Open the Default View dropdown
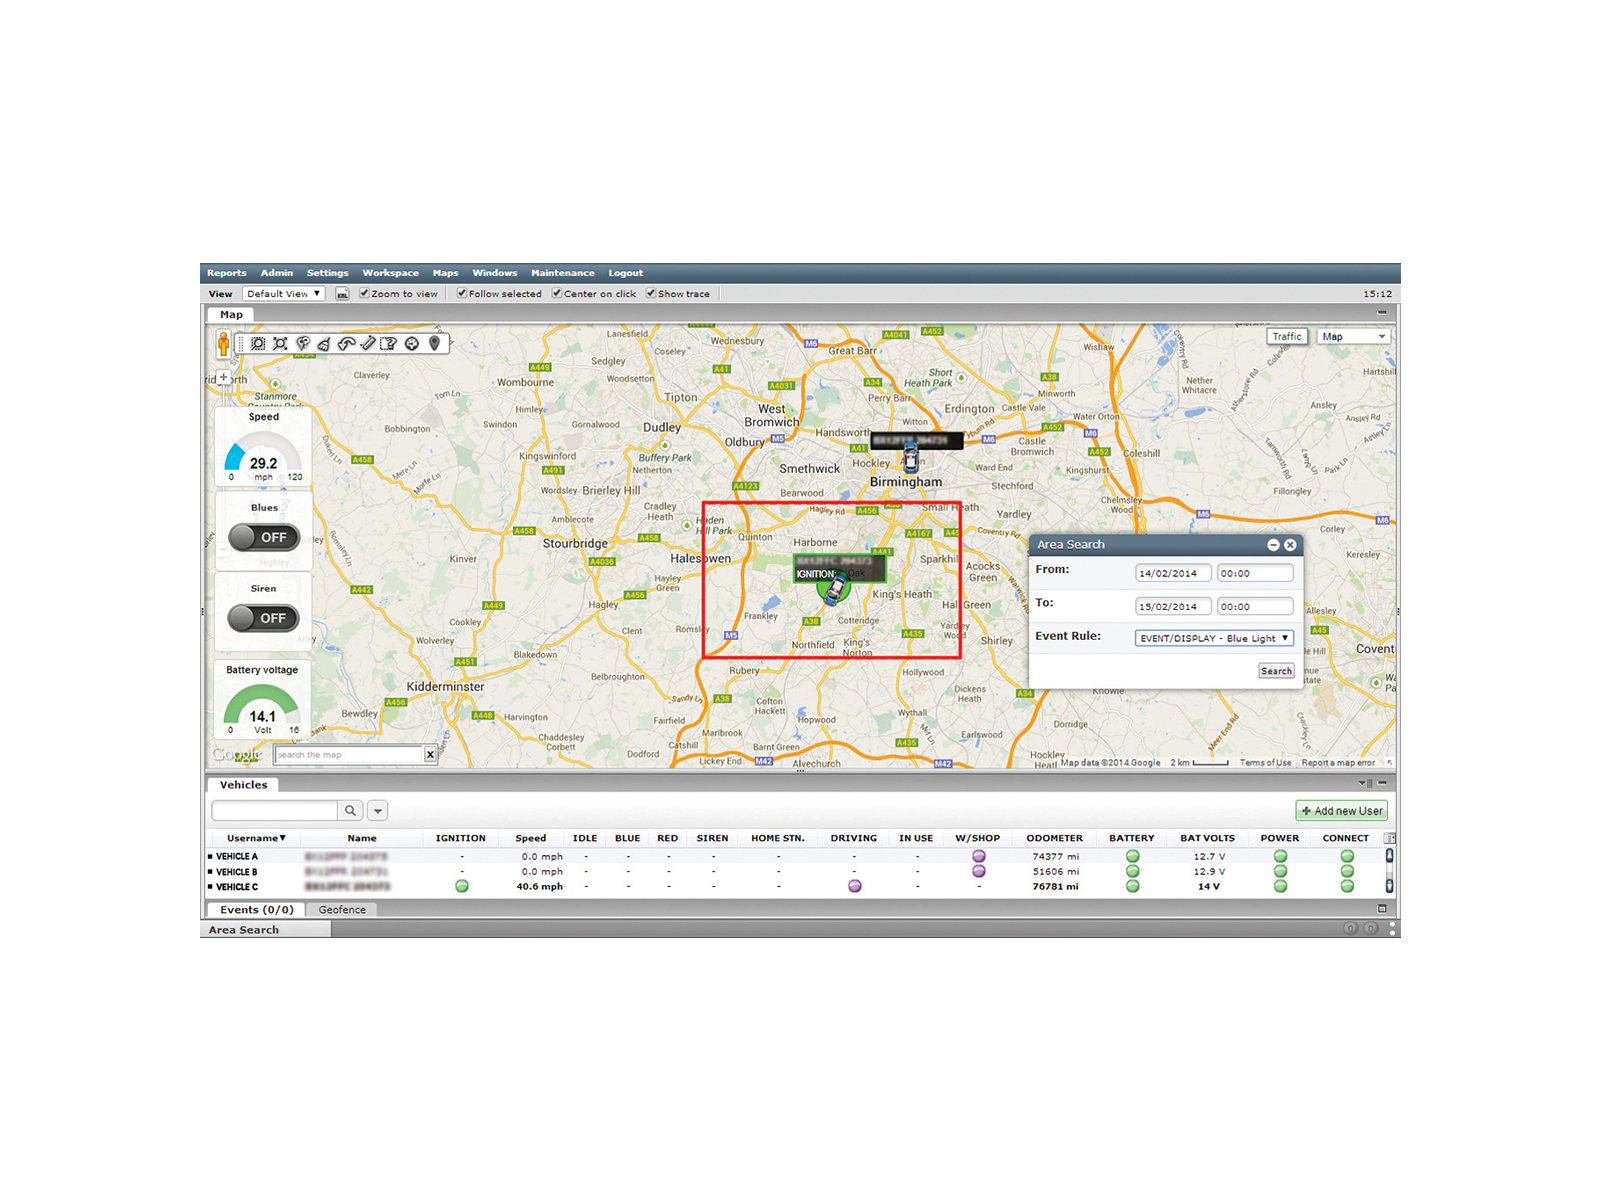This screenshot has height=1200, width=1600. [283, 294]
